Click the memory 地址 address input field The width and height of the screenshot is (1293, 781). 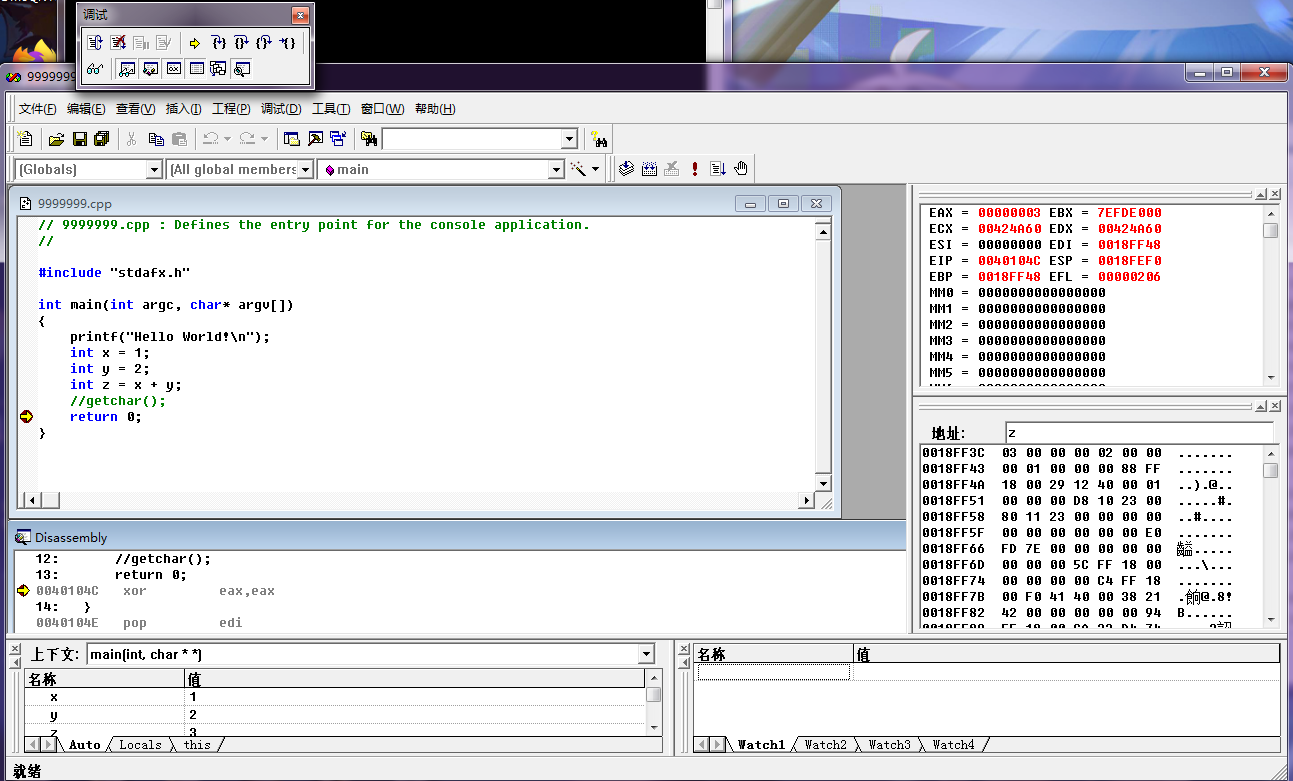pyautogui.click(x=1138, y=433)
